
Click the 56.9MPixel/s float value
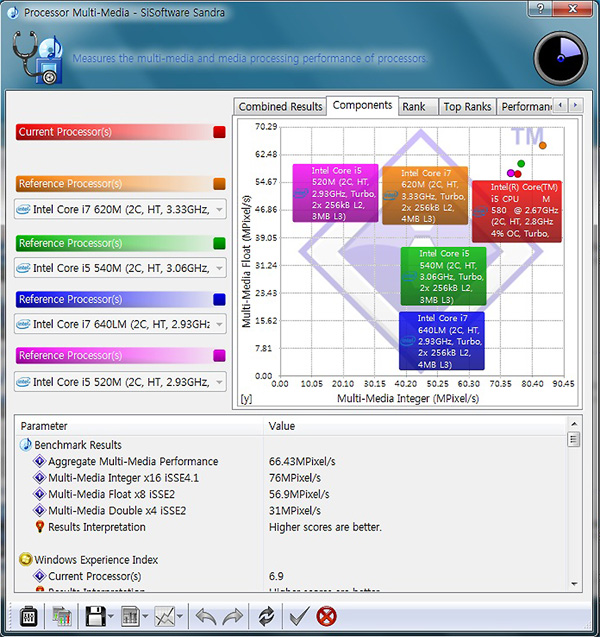coord(299,494)
